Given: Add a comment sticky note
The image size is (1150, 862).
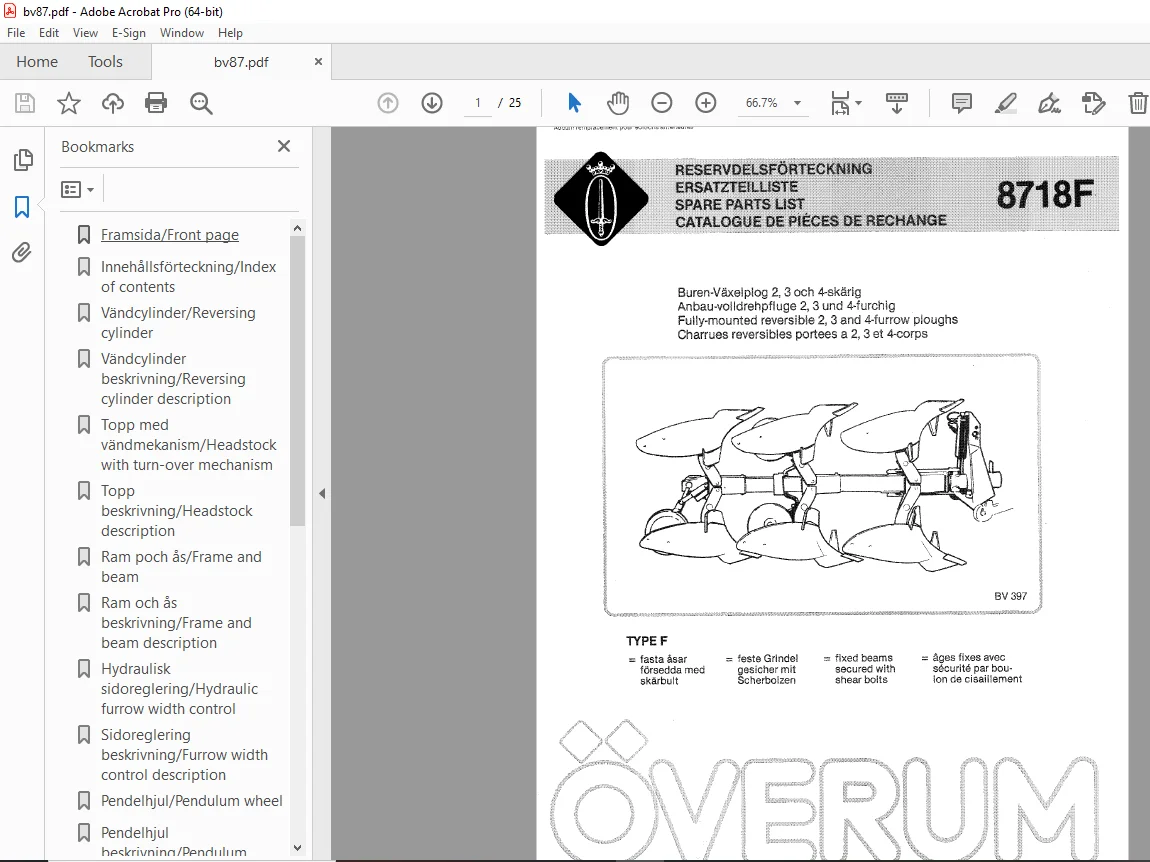Looking at the screenshot, I should pos(962,103).
